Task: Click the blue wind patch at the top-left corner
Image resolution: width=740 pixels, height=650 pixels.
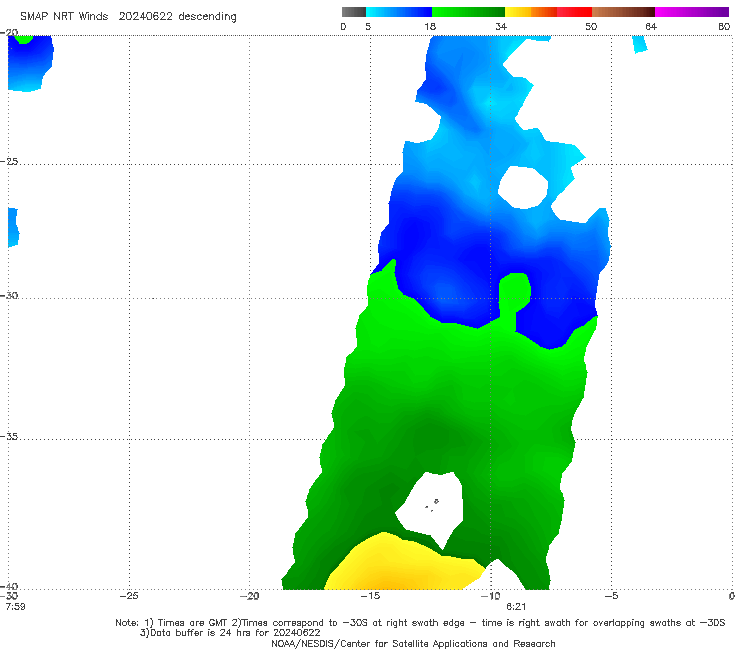Action: pos(29,64)
